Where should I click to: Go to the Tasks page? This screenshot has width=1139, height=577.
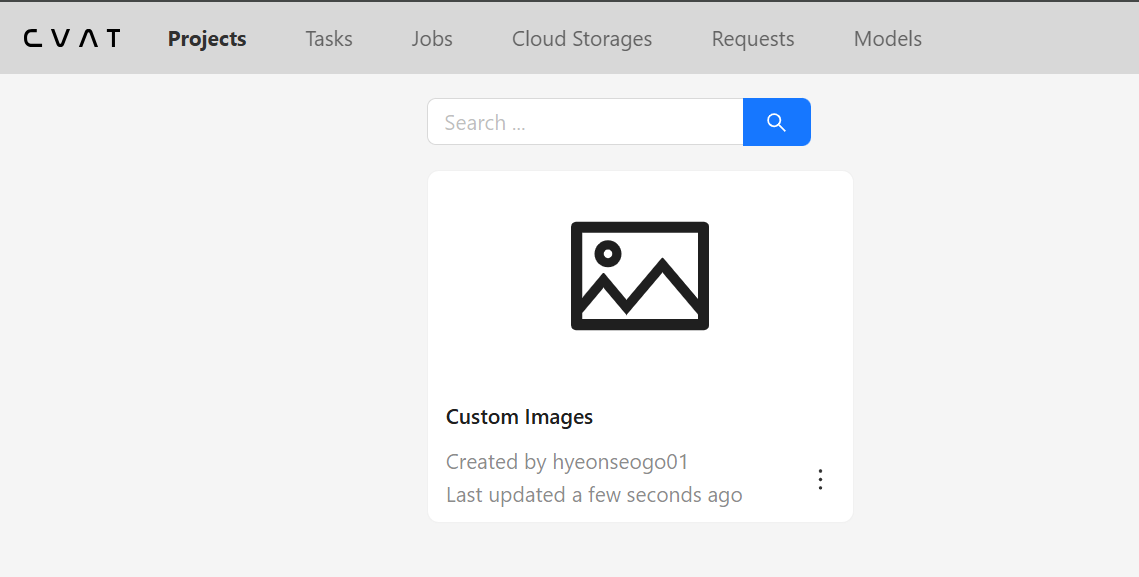click(329, 39)
